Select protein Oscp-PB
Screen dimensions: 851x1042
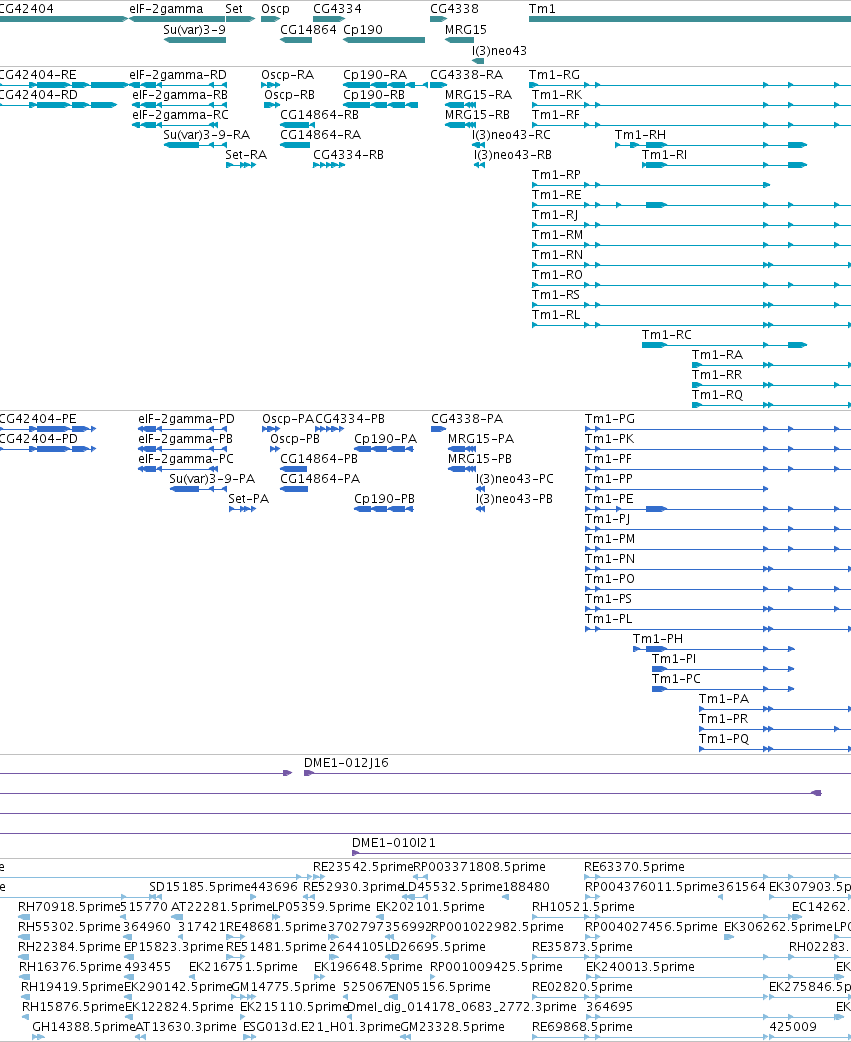295,439
